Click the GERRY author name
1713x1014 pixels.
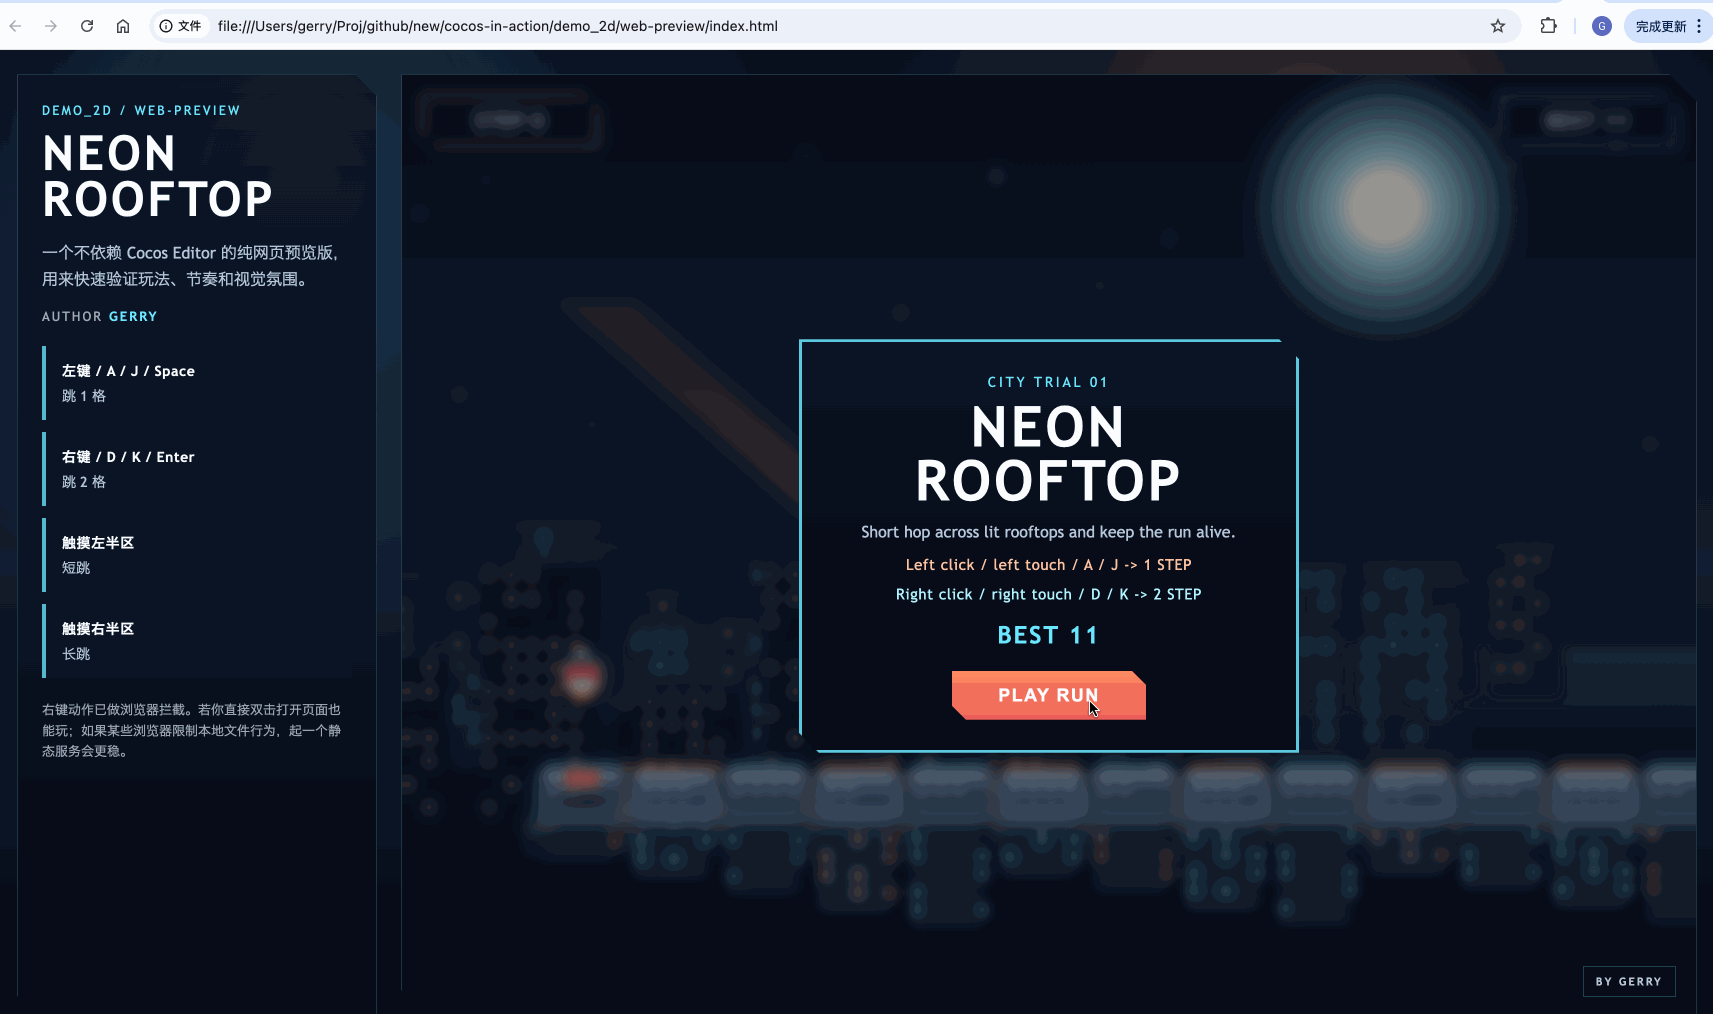tap(133, 316)
